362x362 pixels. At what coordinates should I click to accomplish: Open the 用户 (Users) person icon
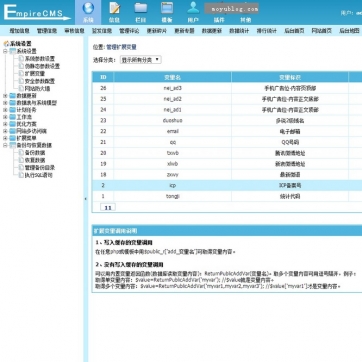[193, 8]
